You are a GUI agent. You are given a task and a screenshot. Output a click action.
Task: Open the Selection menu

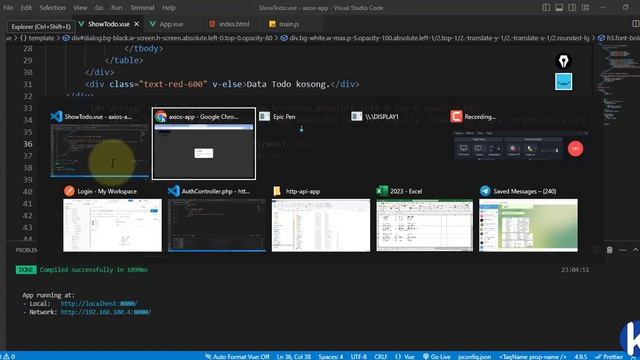coord(52,7)
